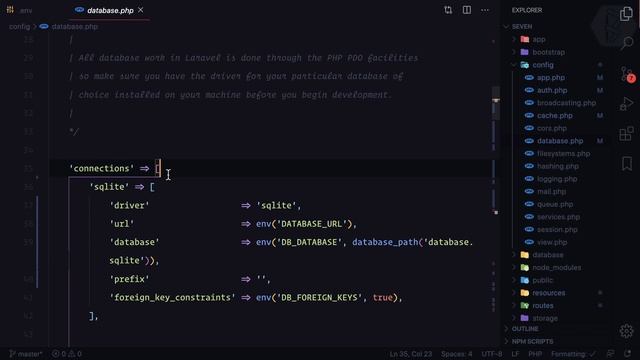The width and height of the screenshot is (640, 360).
Task: Open the Explorer view in activity bar
Action: (626, 14)
